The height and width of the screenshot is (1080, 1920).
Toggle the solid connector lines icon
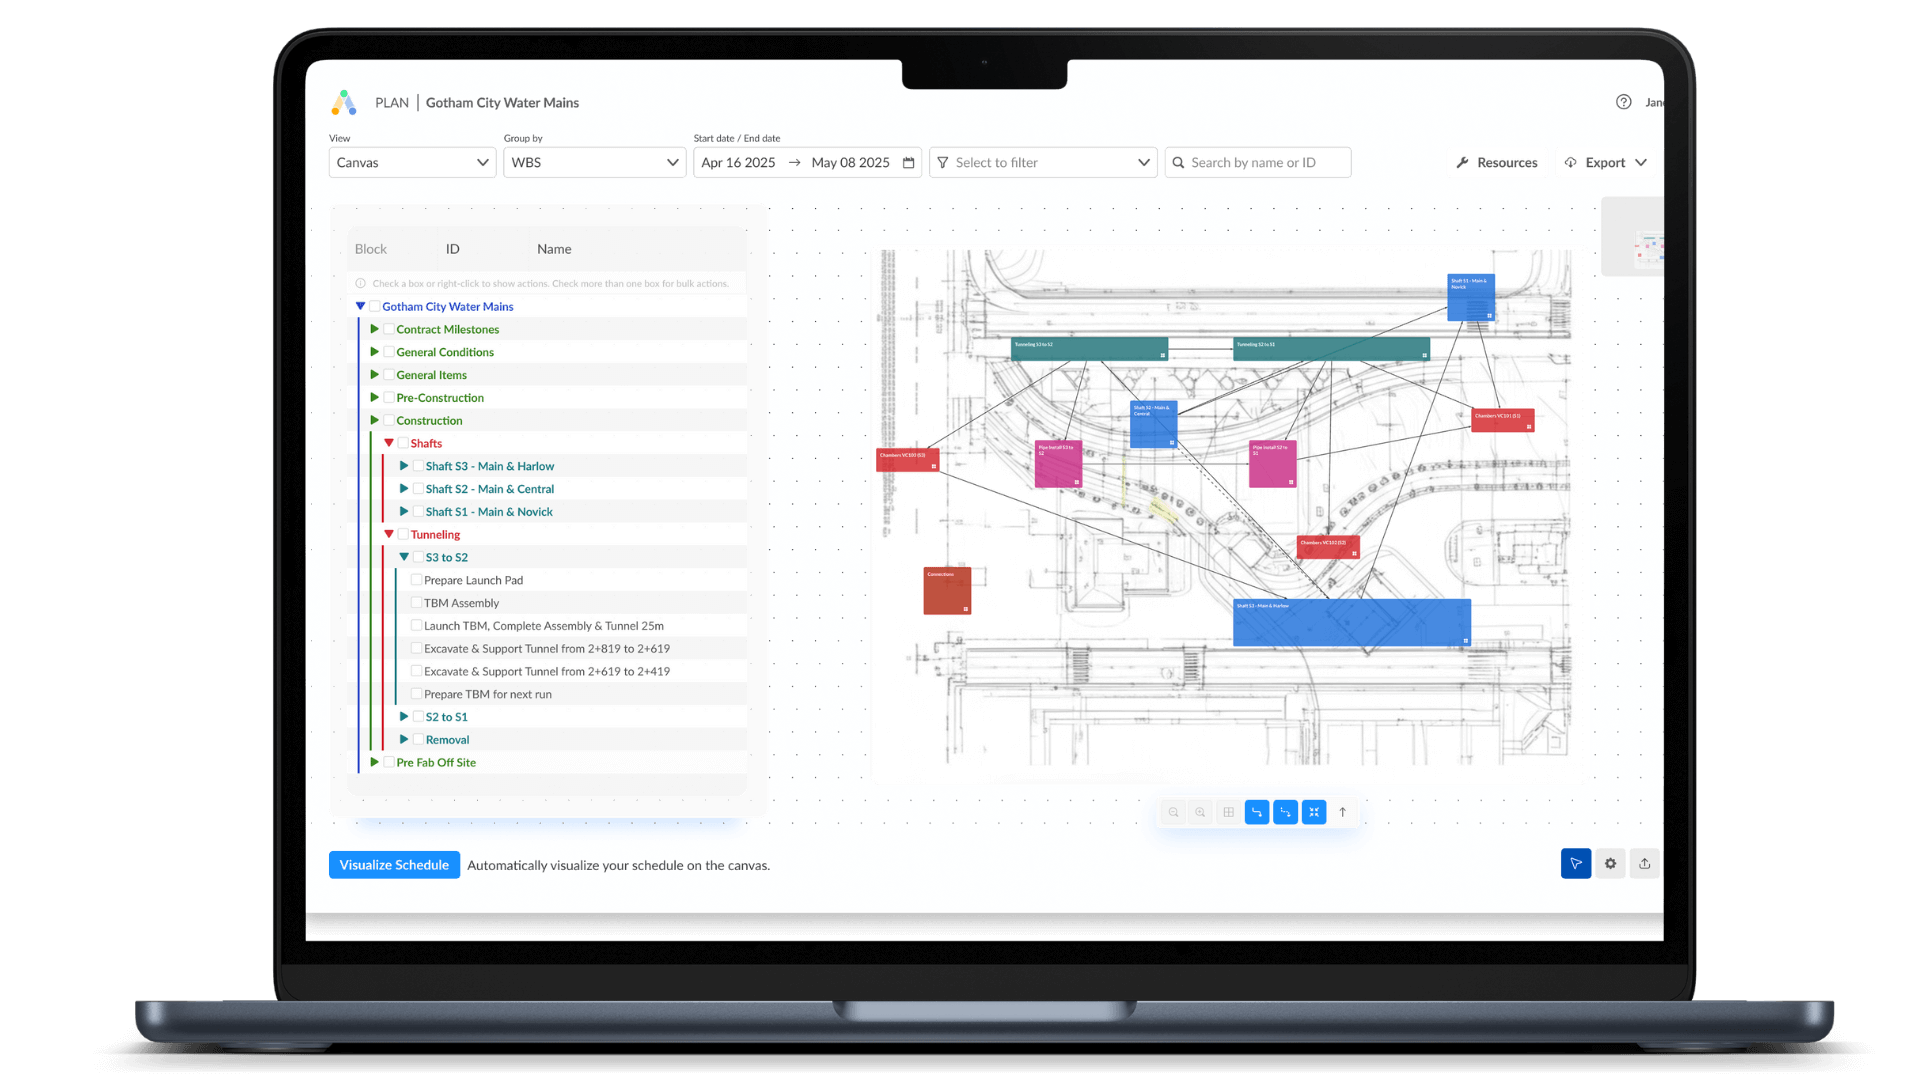pyautogui.click(x=1257, y=812)
